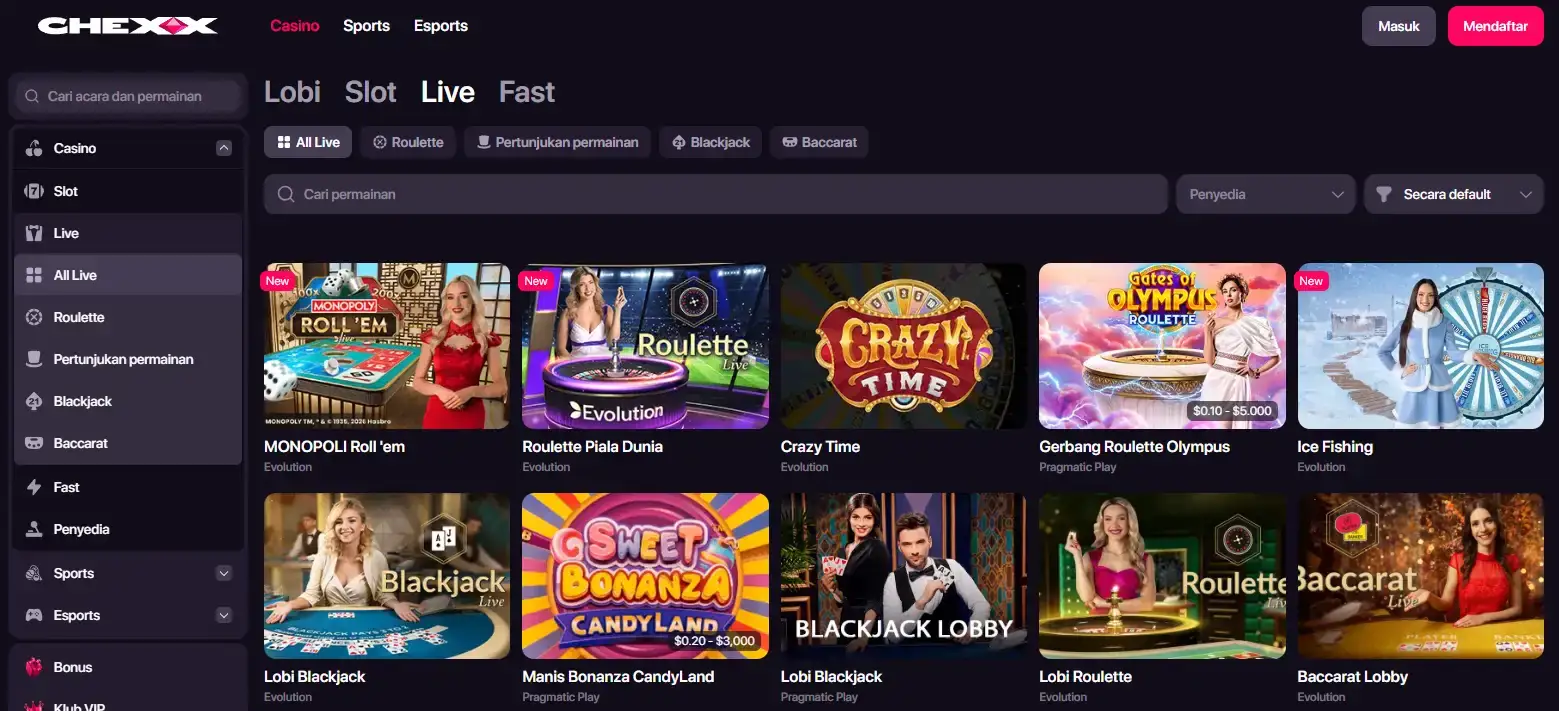This screenshot has width=1559, height=711.
Task: Open the Pragmatic Play BLACKJACK LOBBY thumbnail
Action: click(x=904, y=576)
